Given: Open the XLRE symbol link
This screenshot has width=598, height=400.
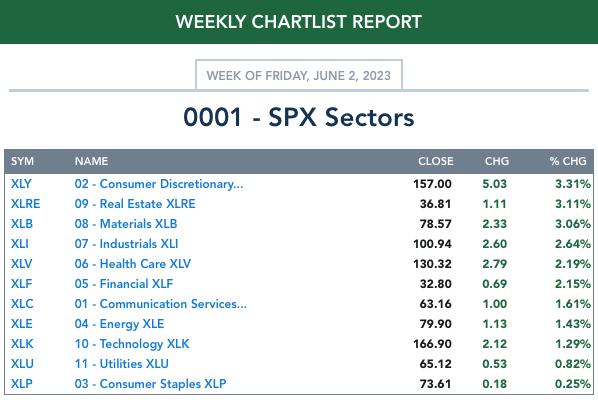Looking at the screenshot, I should tap(25, 204).
